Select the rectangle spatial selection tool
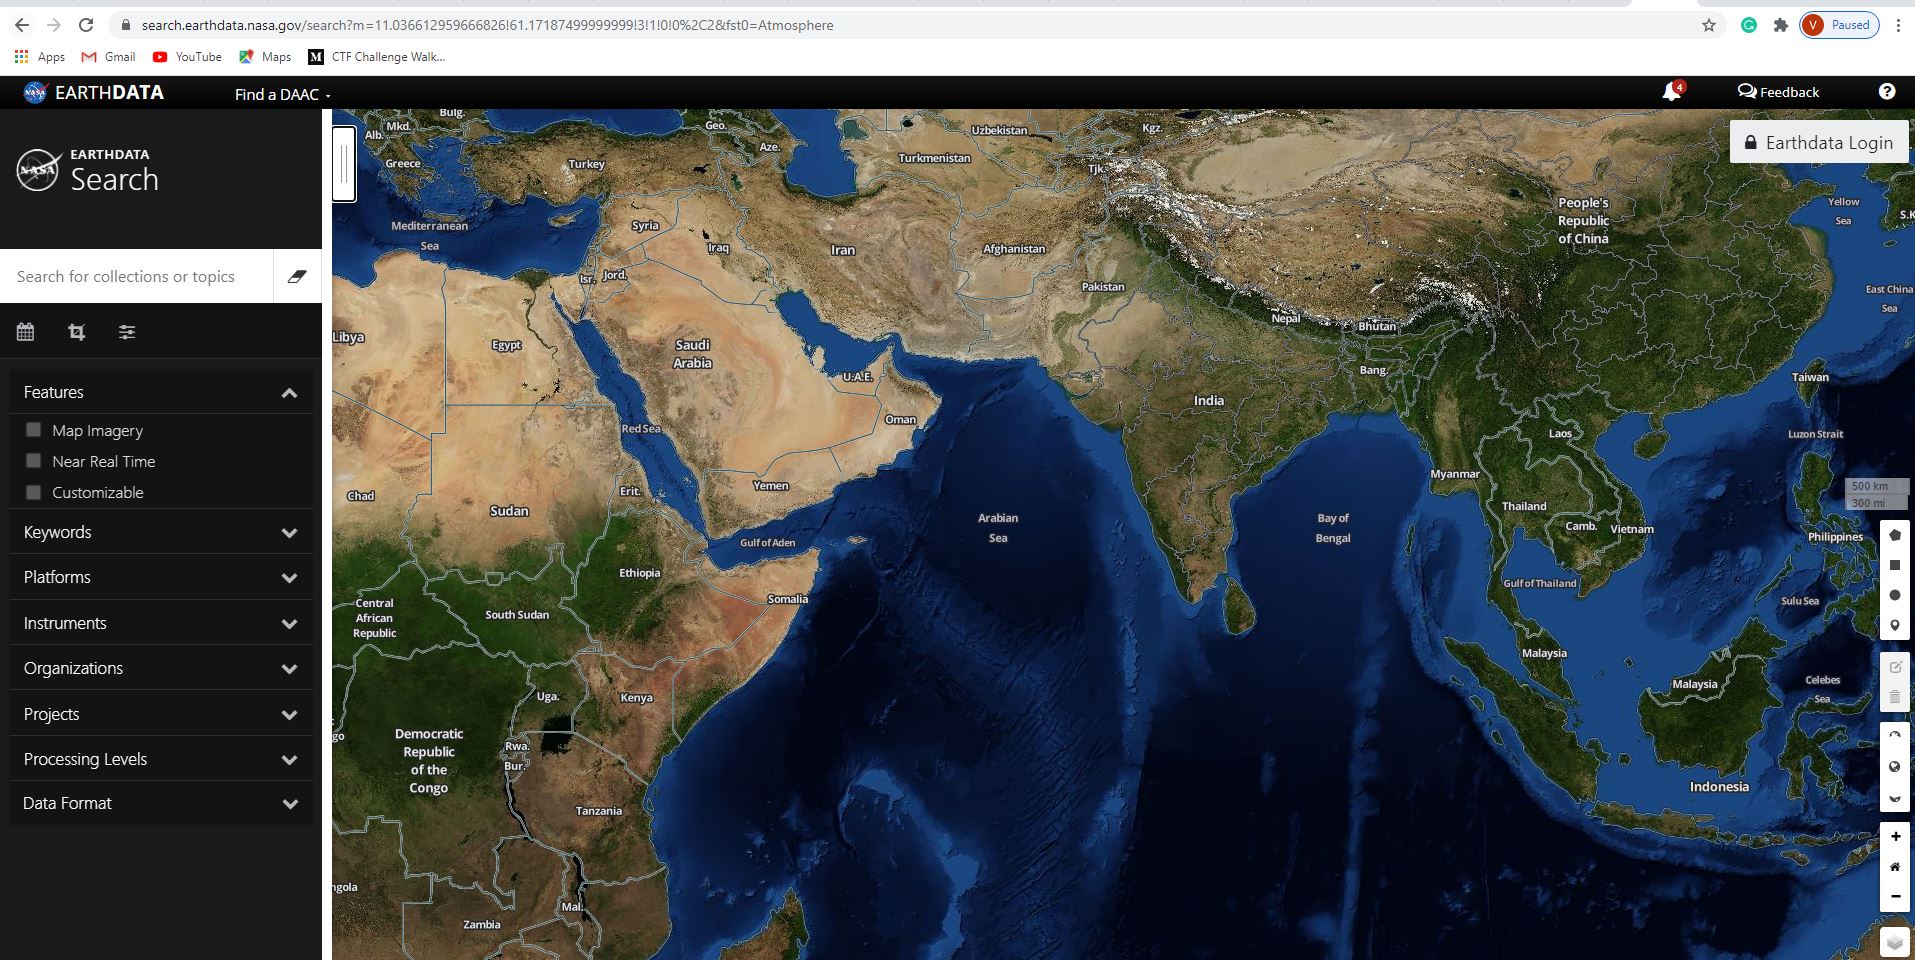The image size is (1915, 960). 1895,564
